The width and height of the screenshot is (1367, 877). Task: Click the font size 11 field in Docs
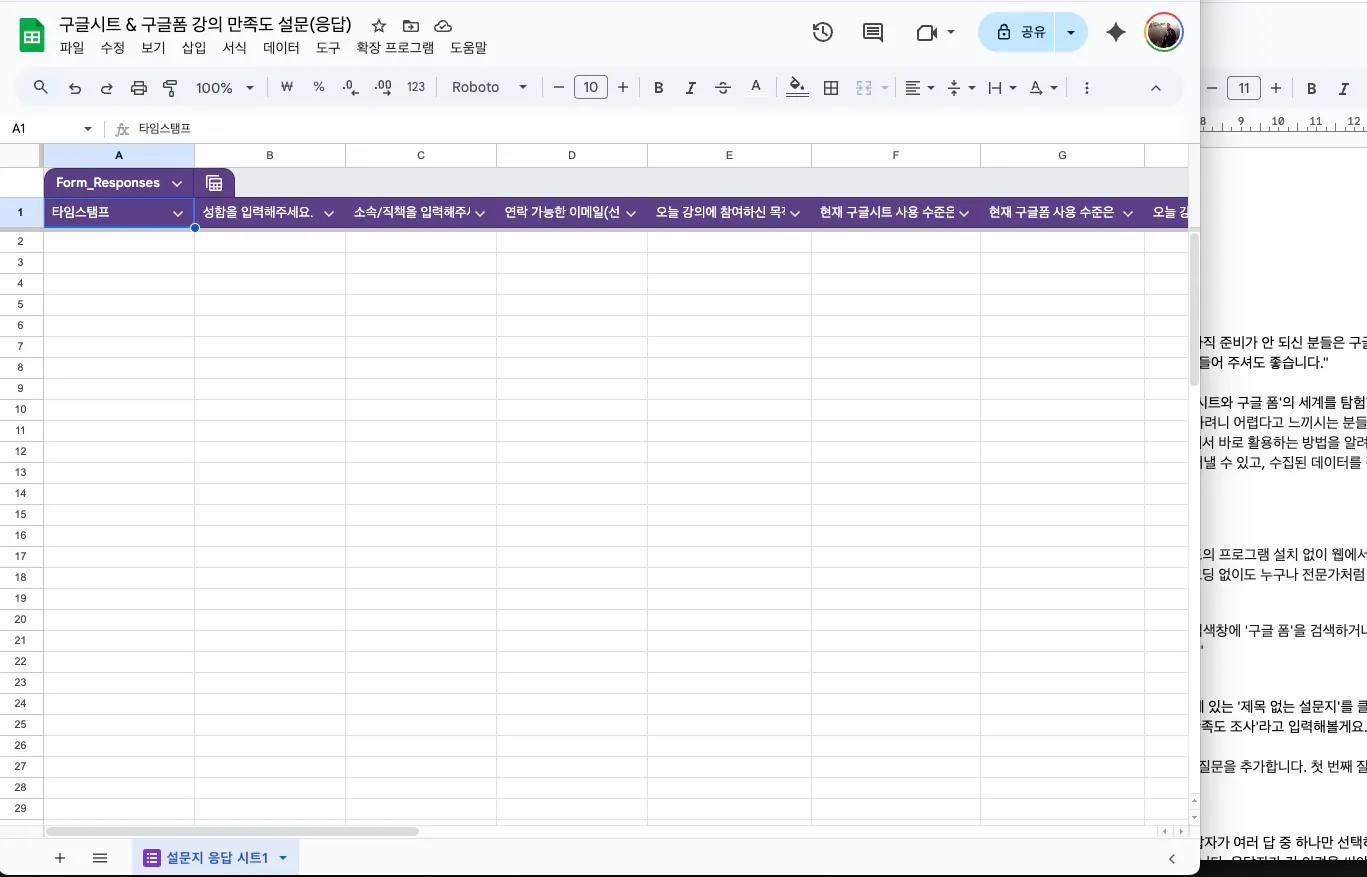pyautogui.click(x=1244, y=88)
